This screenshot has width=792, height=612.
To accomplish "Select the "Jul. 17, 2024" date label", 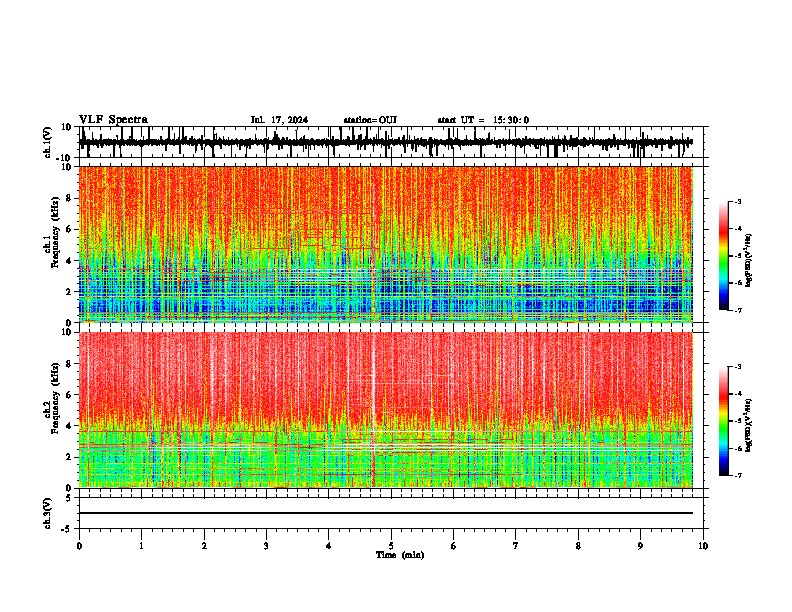I will coord(279,120).
